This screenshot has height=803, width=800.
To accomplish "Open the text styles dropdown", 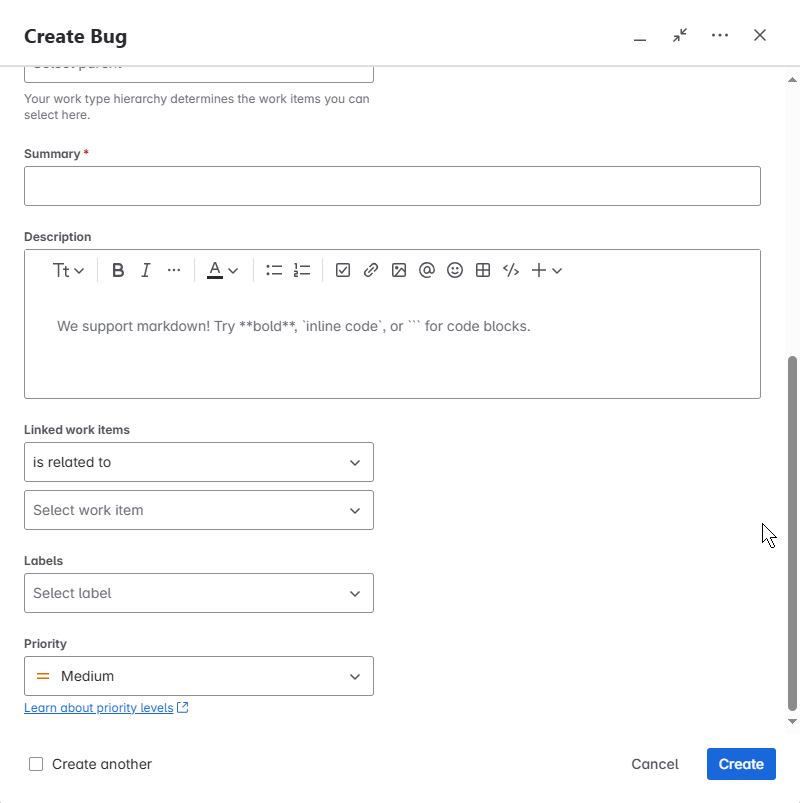I will coord(68,270).
